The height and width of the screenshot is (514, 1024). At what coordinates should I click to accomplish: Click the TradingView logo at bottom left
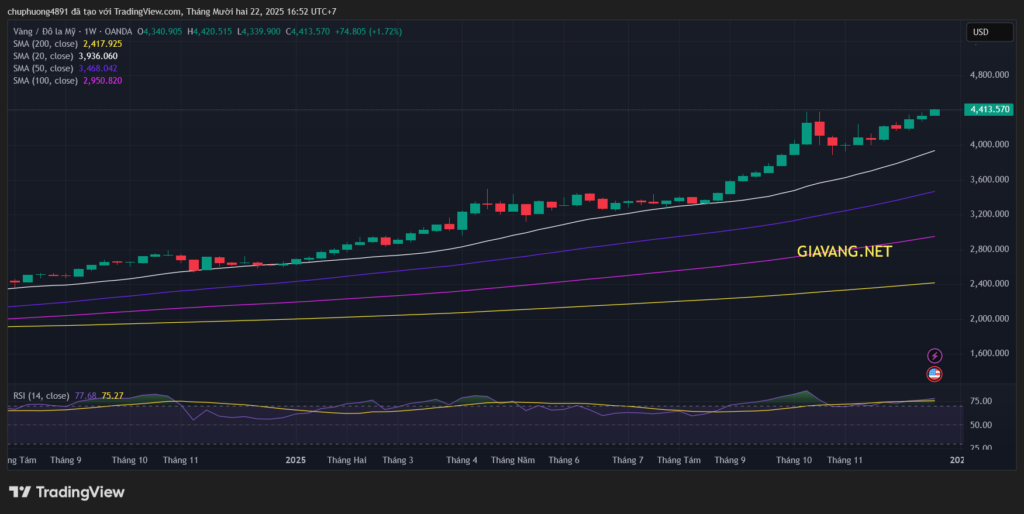[67, 492]
